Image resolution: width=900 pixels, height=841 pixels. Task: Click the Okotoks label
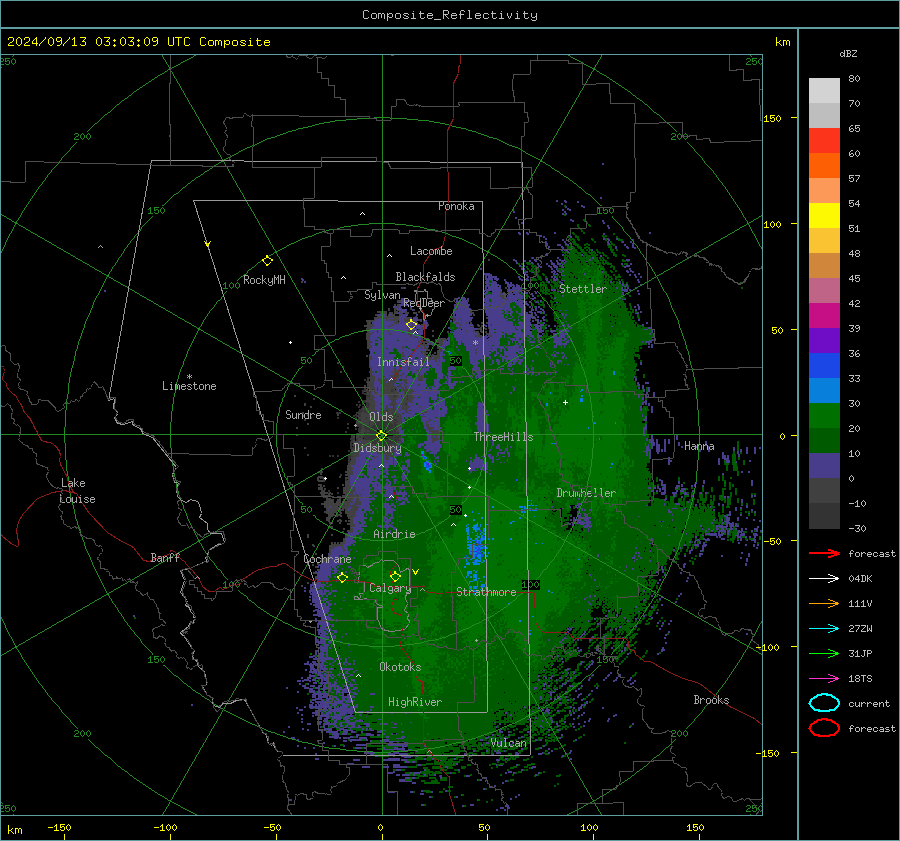tap(400, 667)
